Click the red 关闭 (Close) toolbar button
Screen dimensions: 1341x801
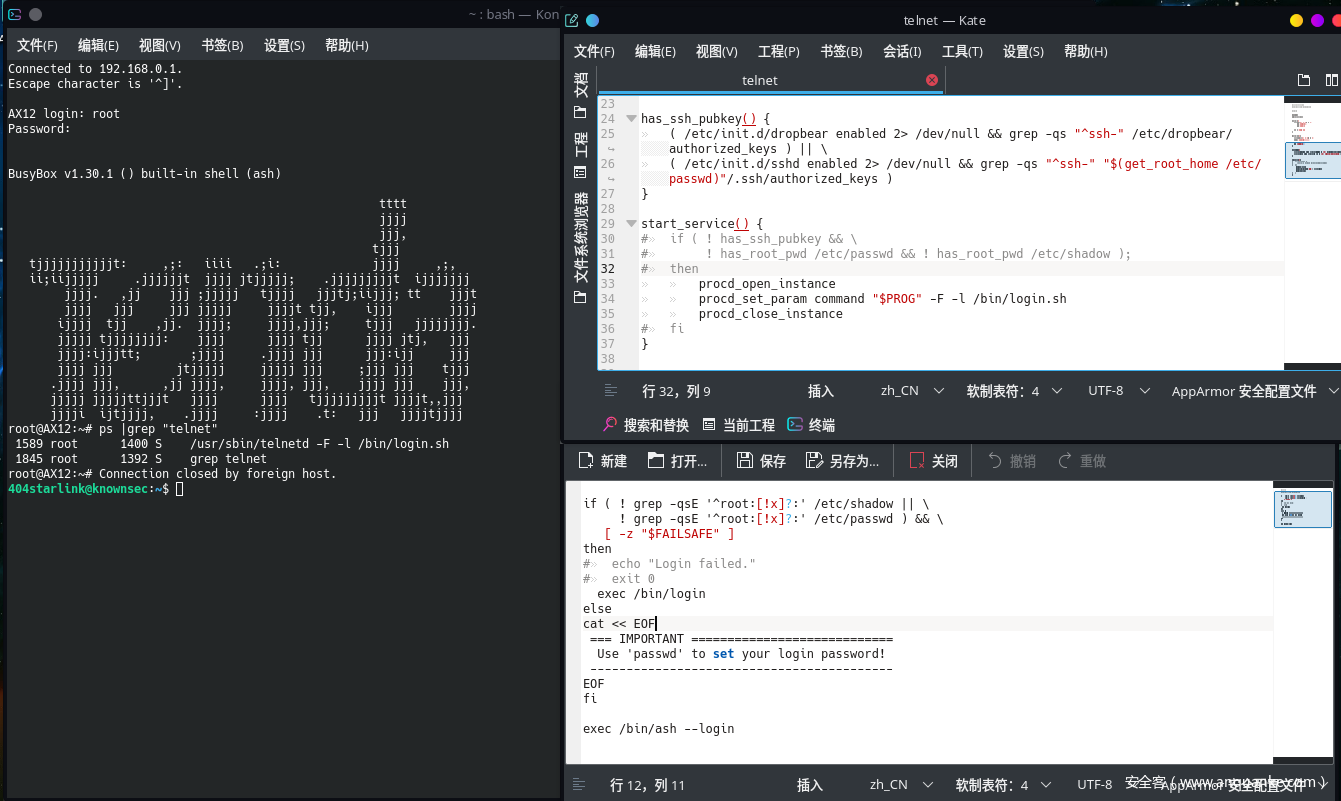pyautogui.click(x=933, y=461)
